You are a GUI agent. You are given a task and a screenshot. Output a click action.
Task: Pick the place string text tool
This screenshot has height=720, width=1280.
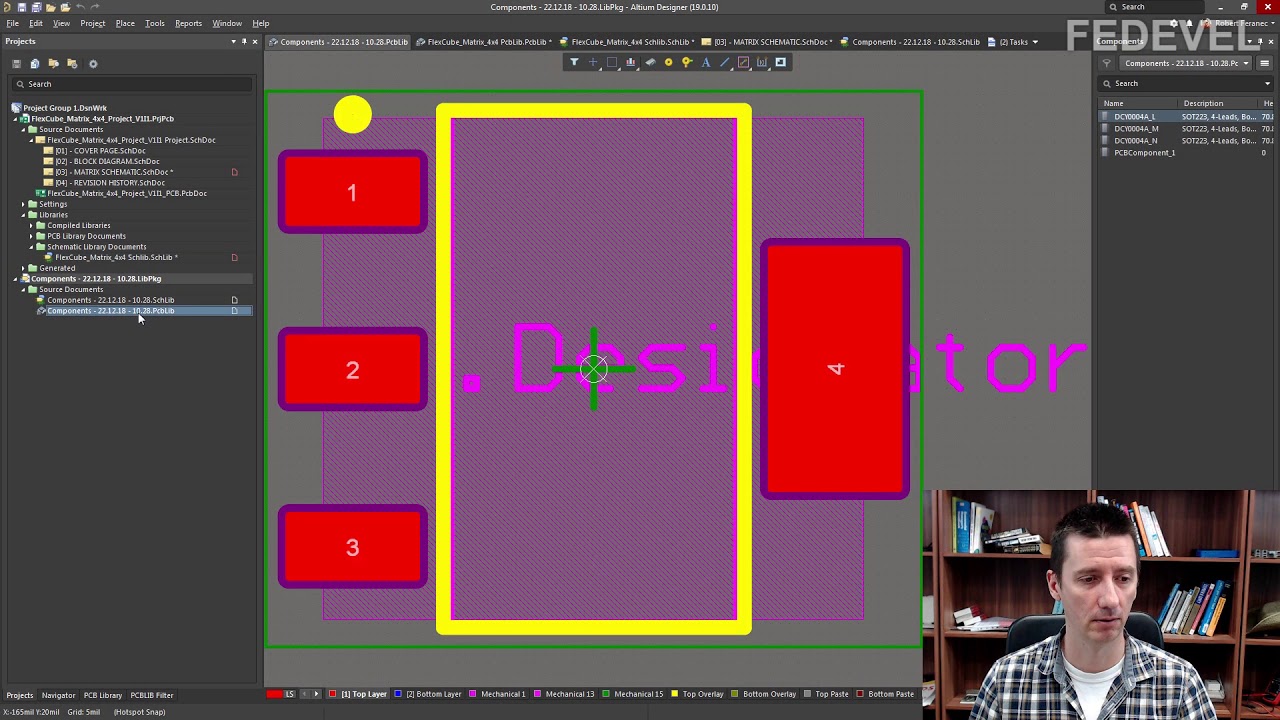[x=706, y=62]
